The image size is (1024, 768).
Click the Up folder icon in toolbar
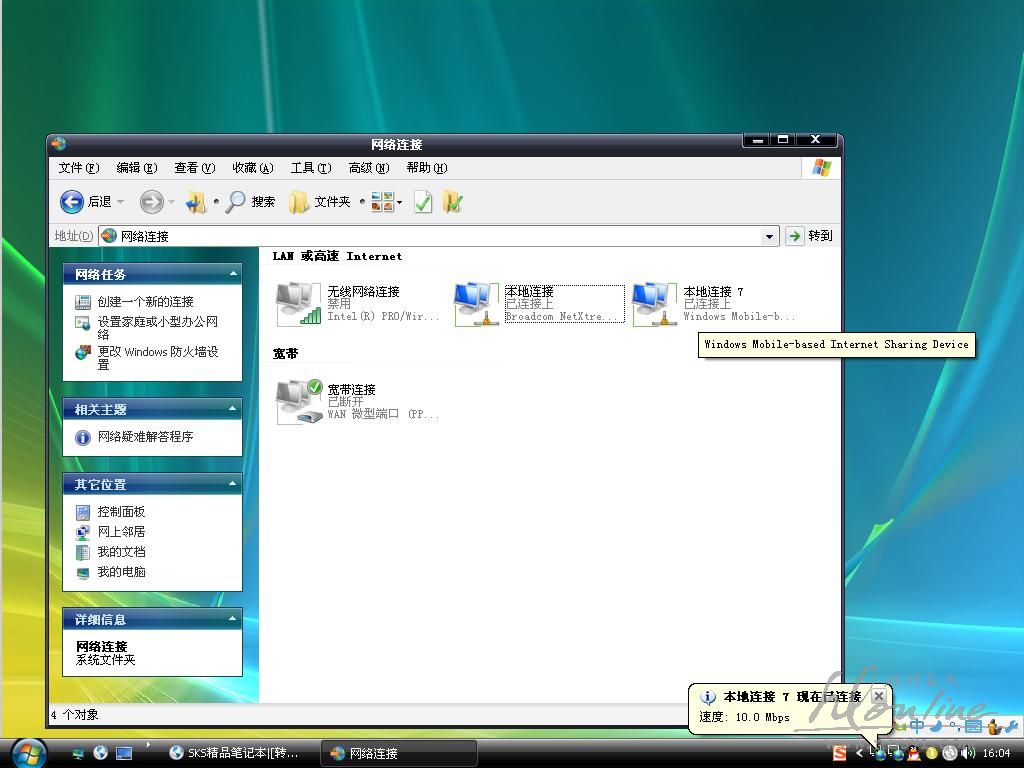pos(196,202)
